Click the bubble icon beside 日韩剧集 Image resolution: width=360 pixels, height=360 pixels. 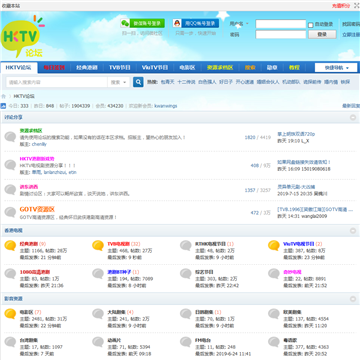click(186, 314)
